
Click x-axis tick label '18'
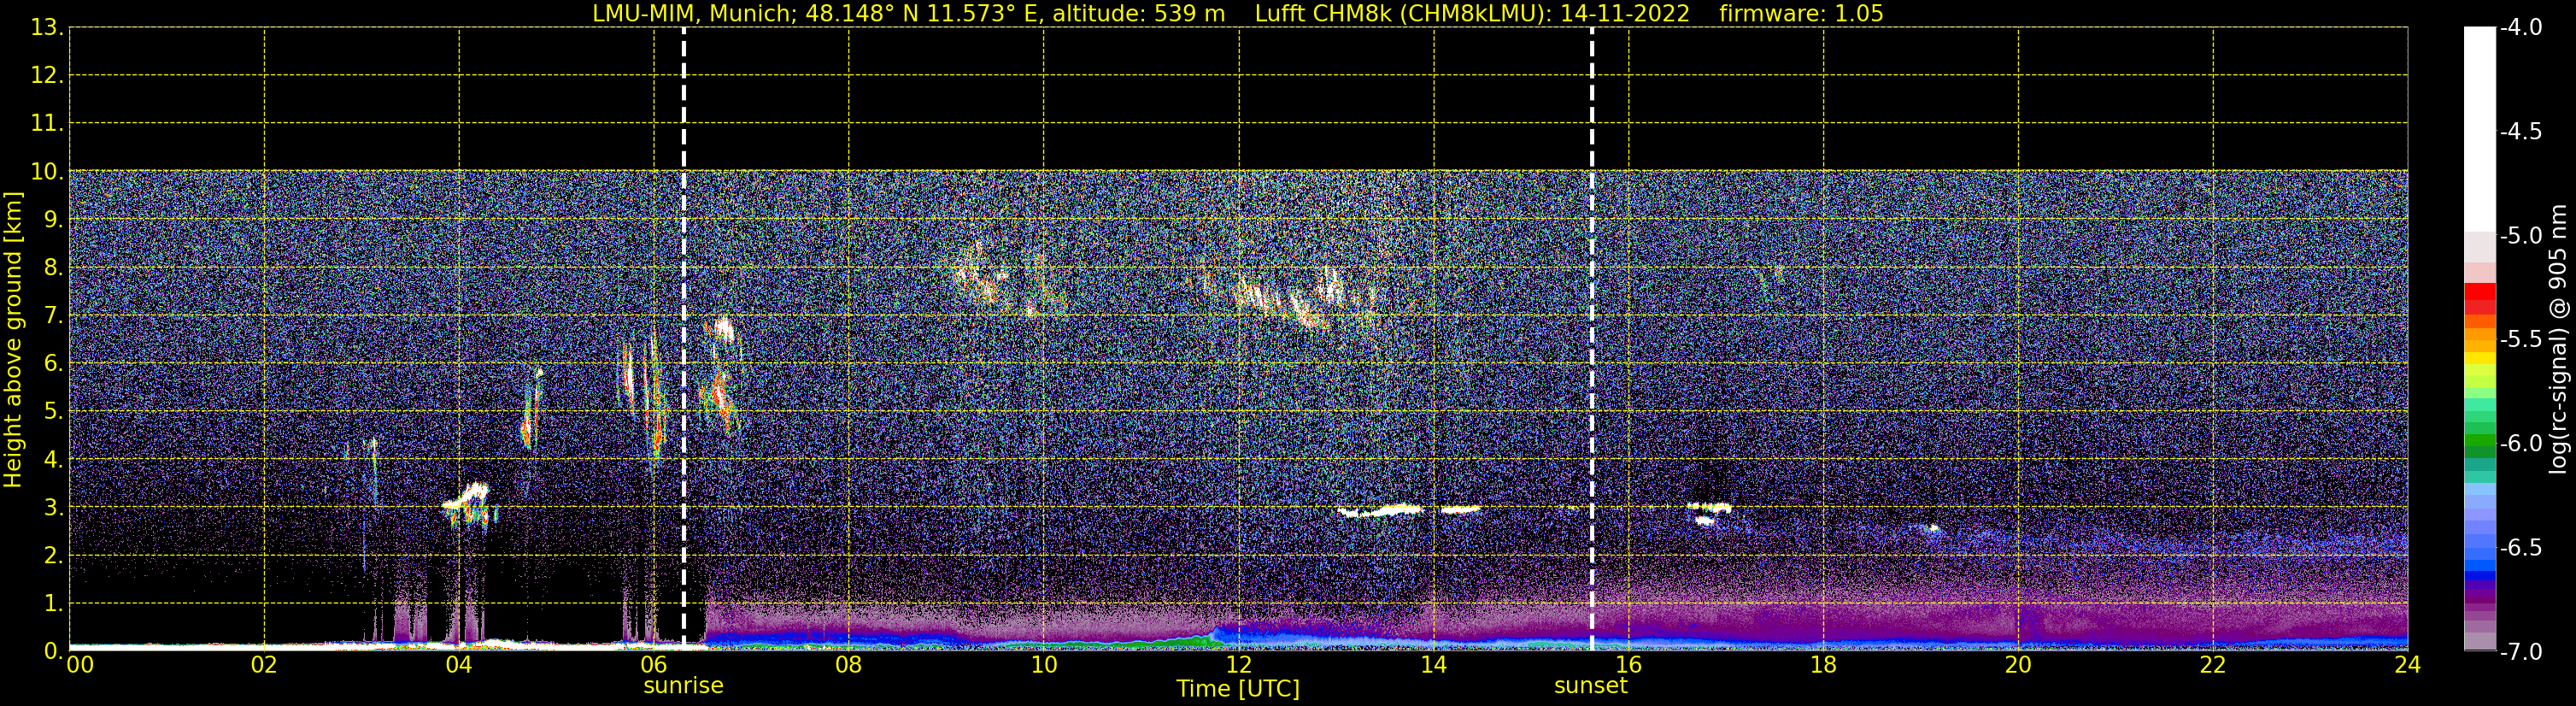[x=1824, y=665]
